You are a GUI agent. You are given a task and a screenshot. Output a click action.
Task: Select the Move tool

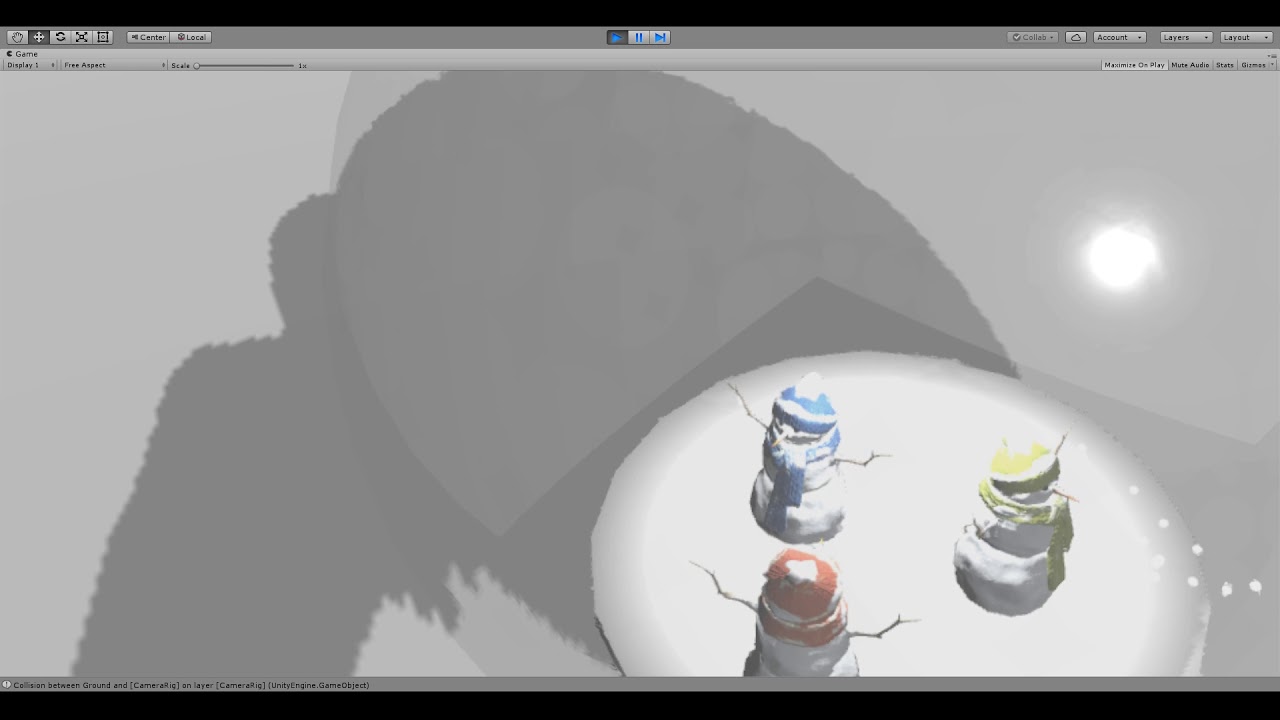(39, 37)
